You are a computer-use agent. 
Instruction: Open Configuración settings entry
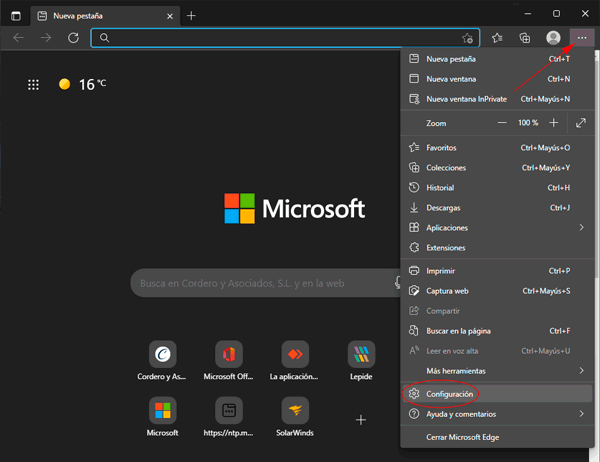coord(496,394)
